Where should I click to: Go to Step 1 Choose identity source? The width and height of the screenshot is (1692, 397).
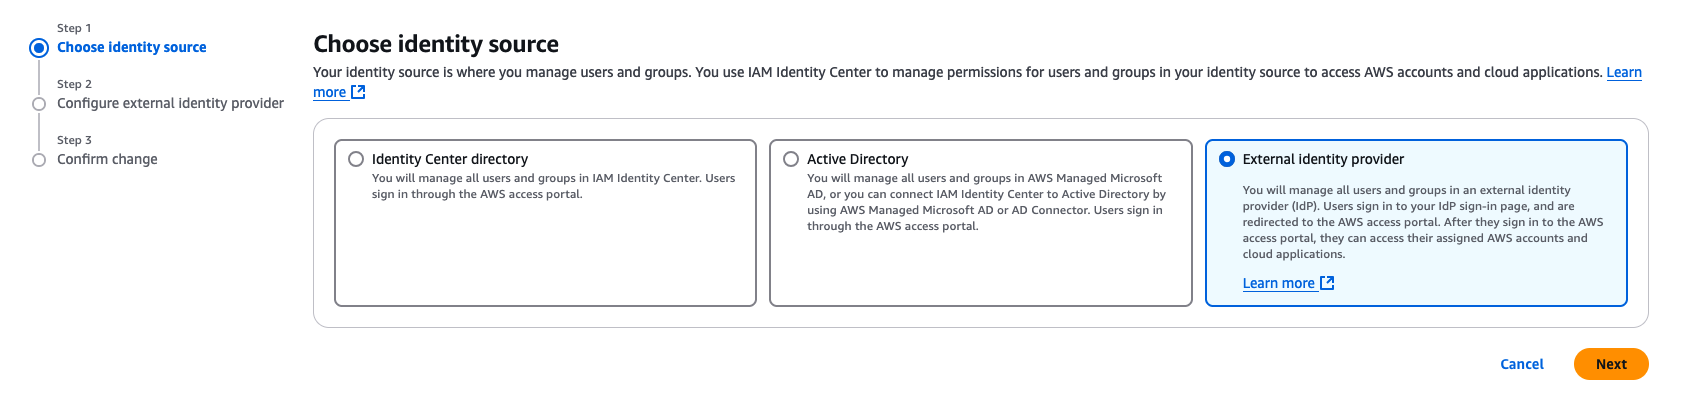point(132,47)
